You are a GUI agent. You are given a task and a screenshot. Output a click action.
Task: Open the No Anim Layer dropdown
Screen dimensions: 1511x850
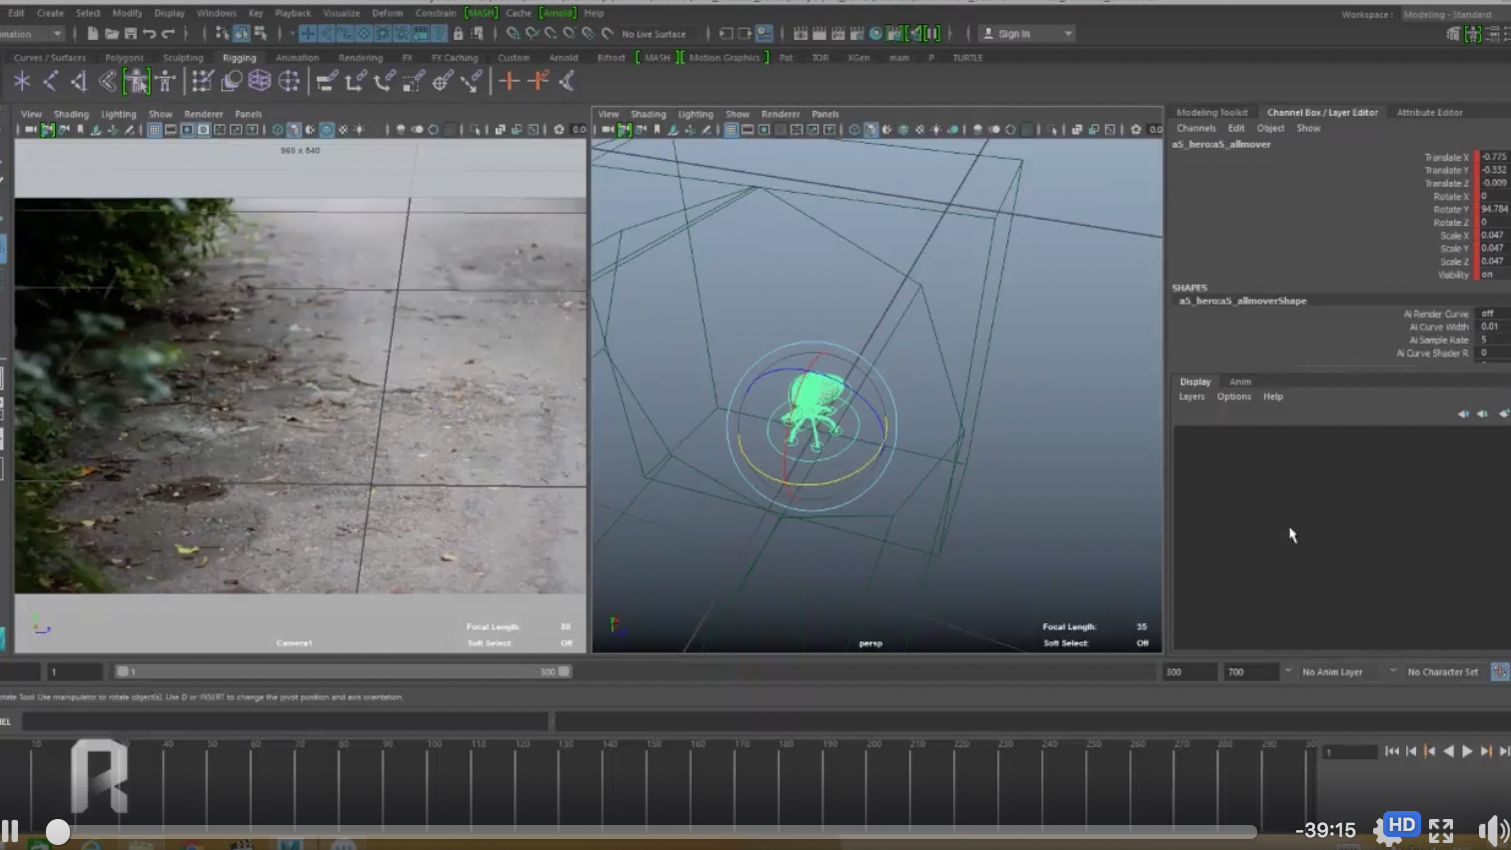point(1333,672)
